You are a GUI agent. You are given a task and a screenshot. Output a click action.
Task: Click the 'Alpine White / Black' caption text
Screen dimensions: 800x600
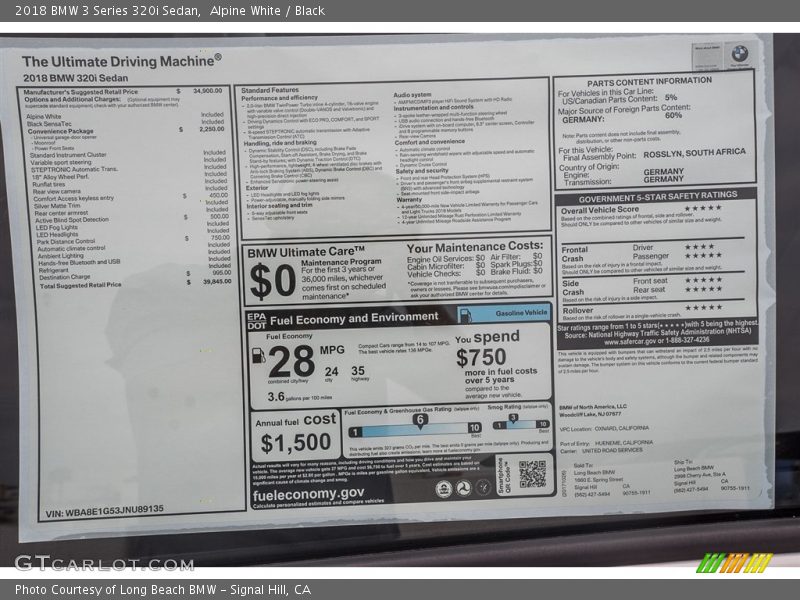[267, 11]
